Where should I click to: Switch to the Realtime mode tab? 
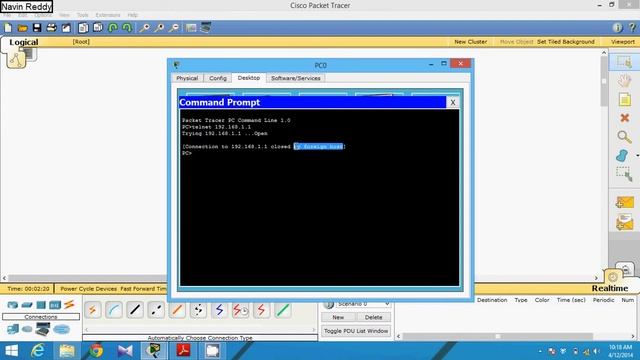point(610,288)
